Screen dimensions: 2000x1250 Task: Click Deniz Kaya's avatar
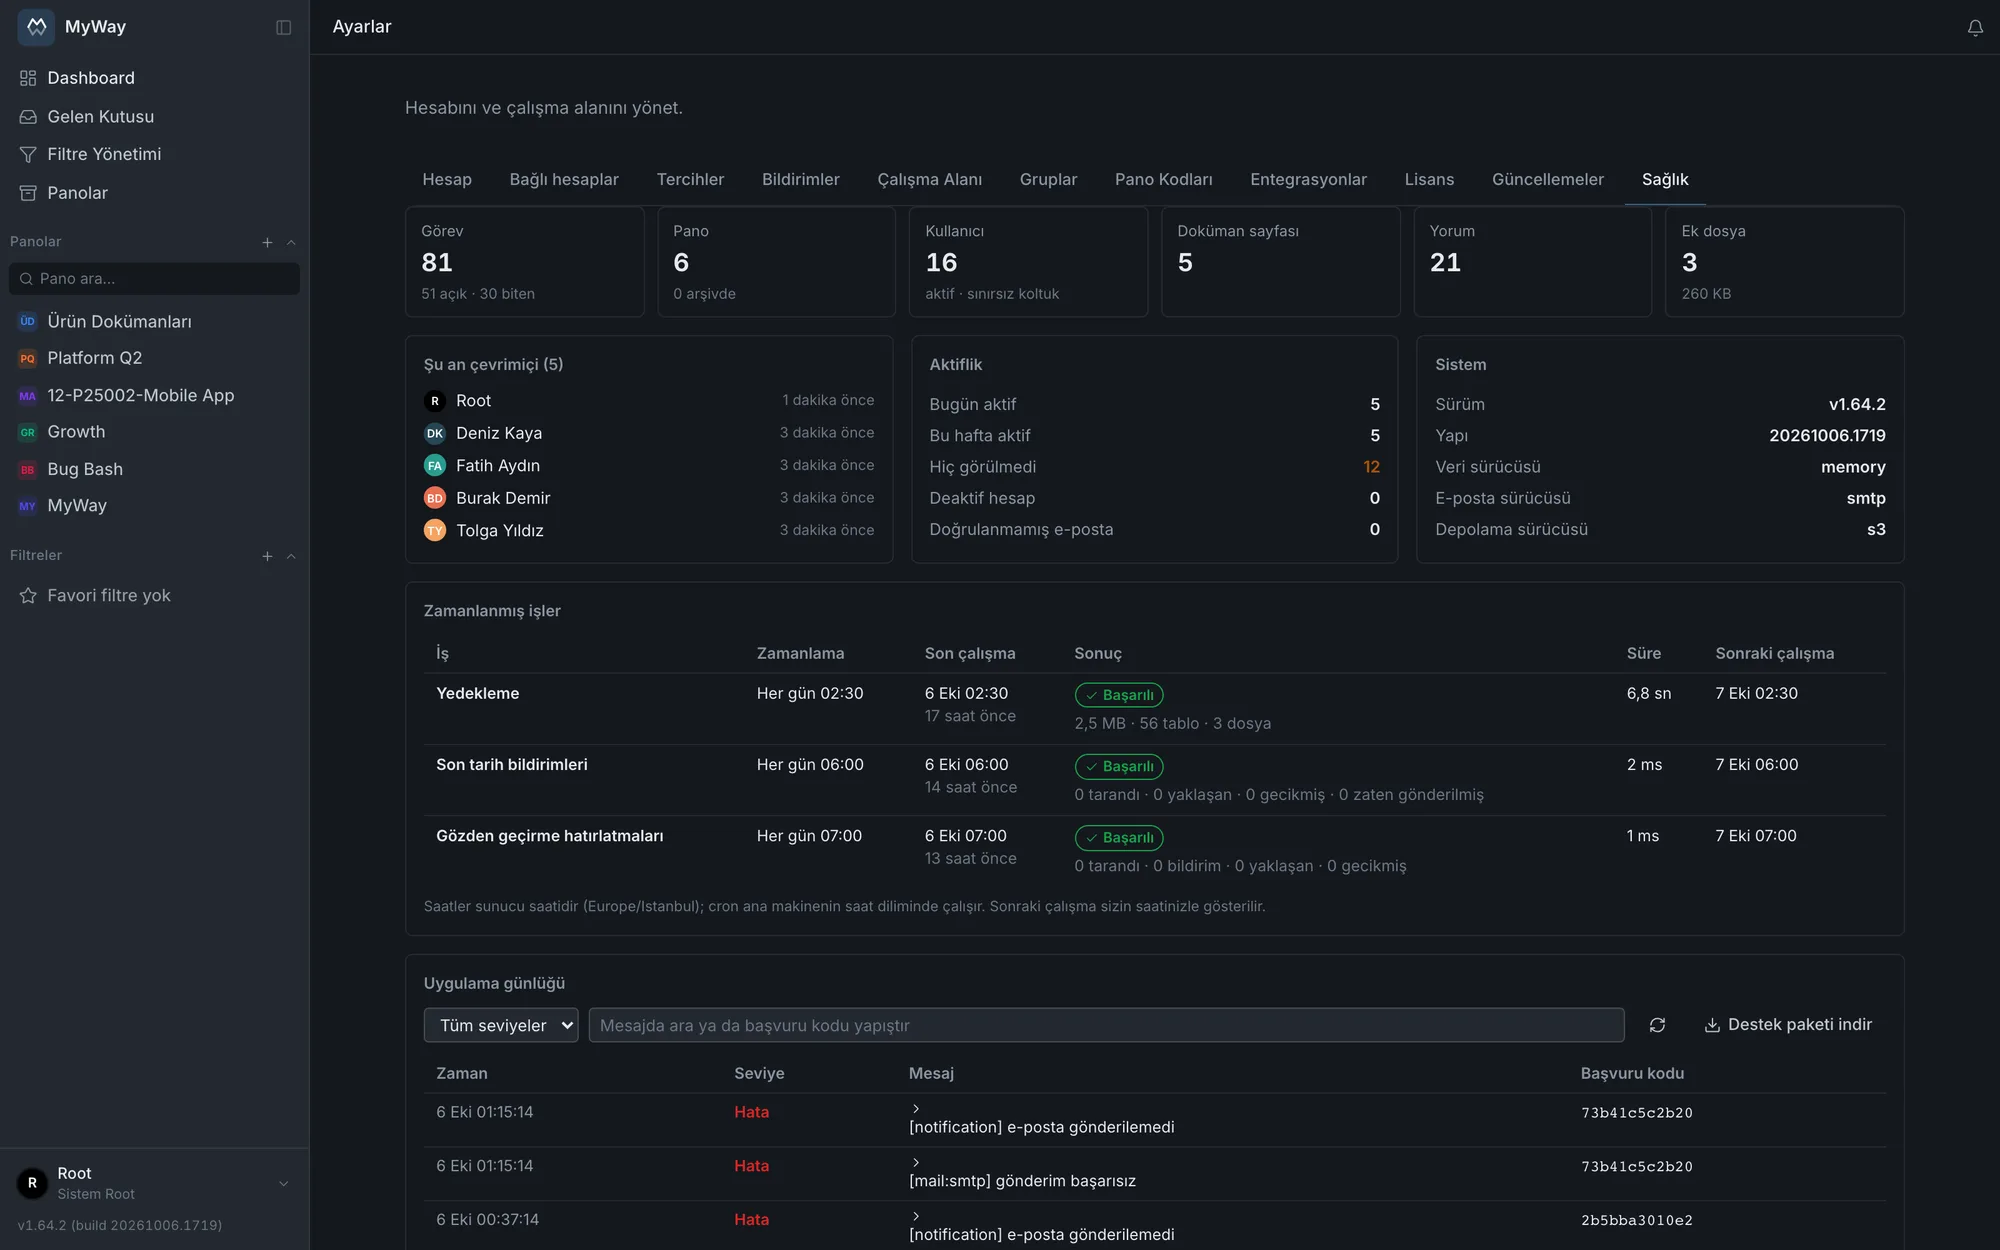click(x=435, y=434)
